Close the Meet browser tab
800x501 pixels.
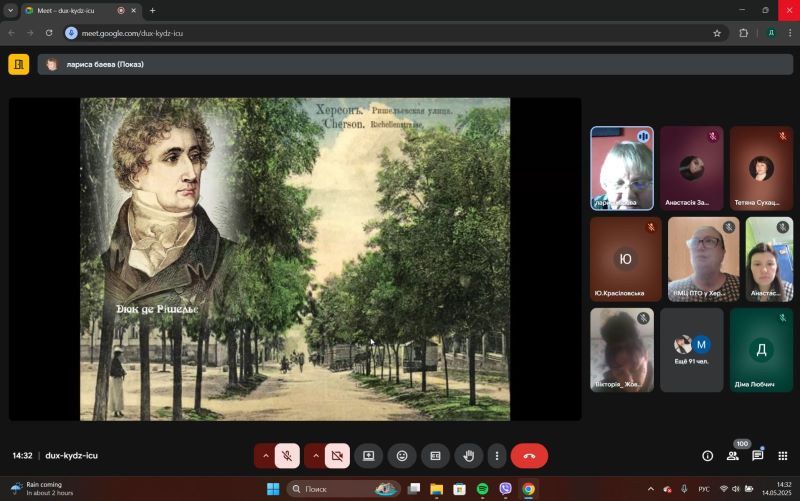click(134, 10)
